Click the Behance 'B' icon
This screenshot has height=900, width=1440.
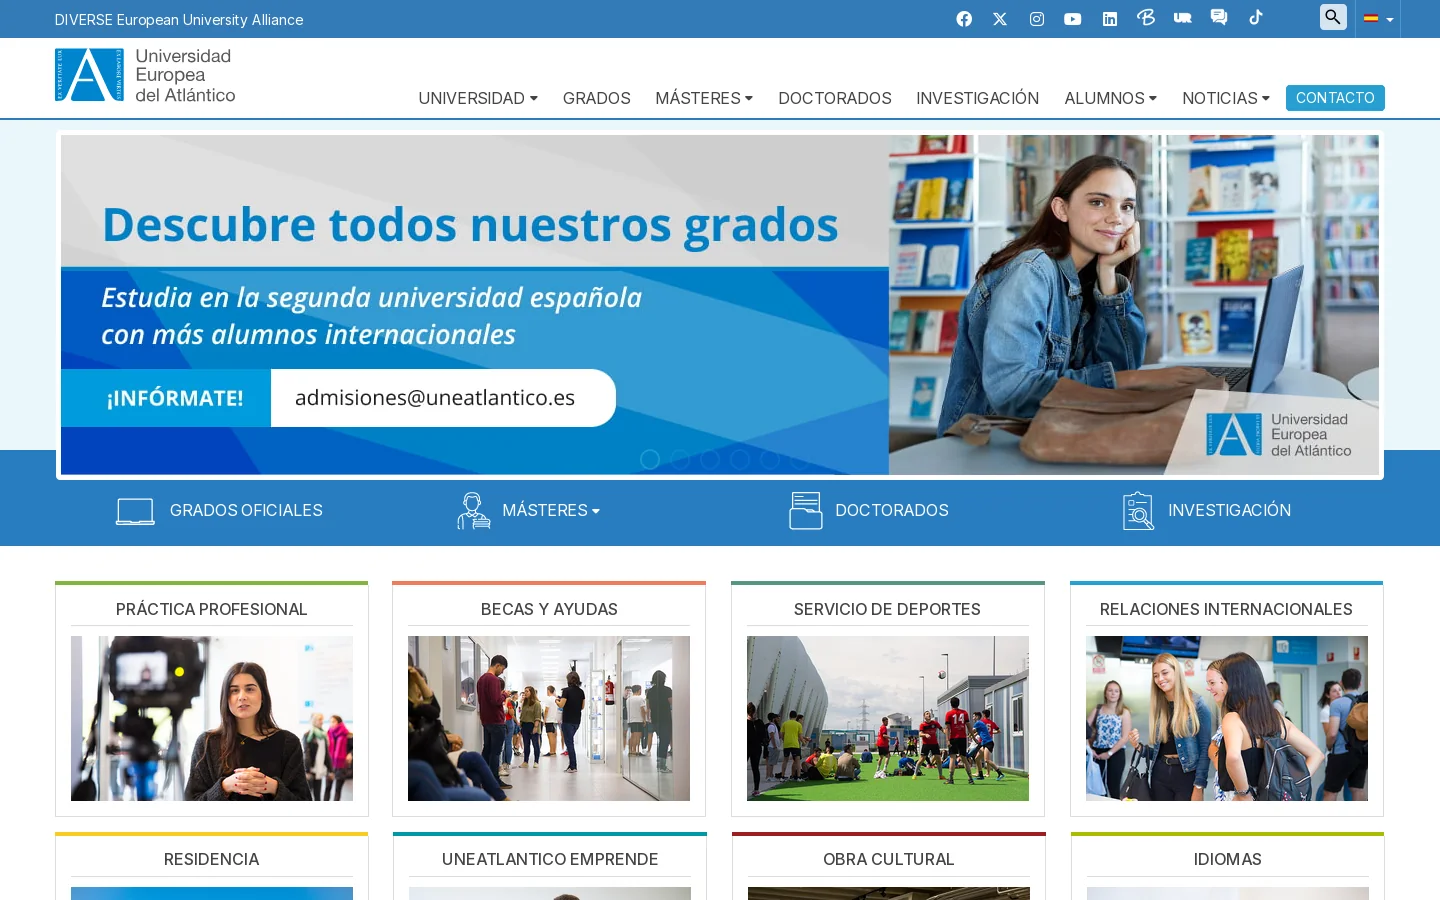1146,17
